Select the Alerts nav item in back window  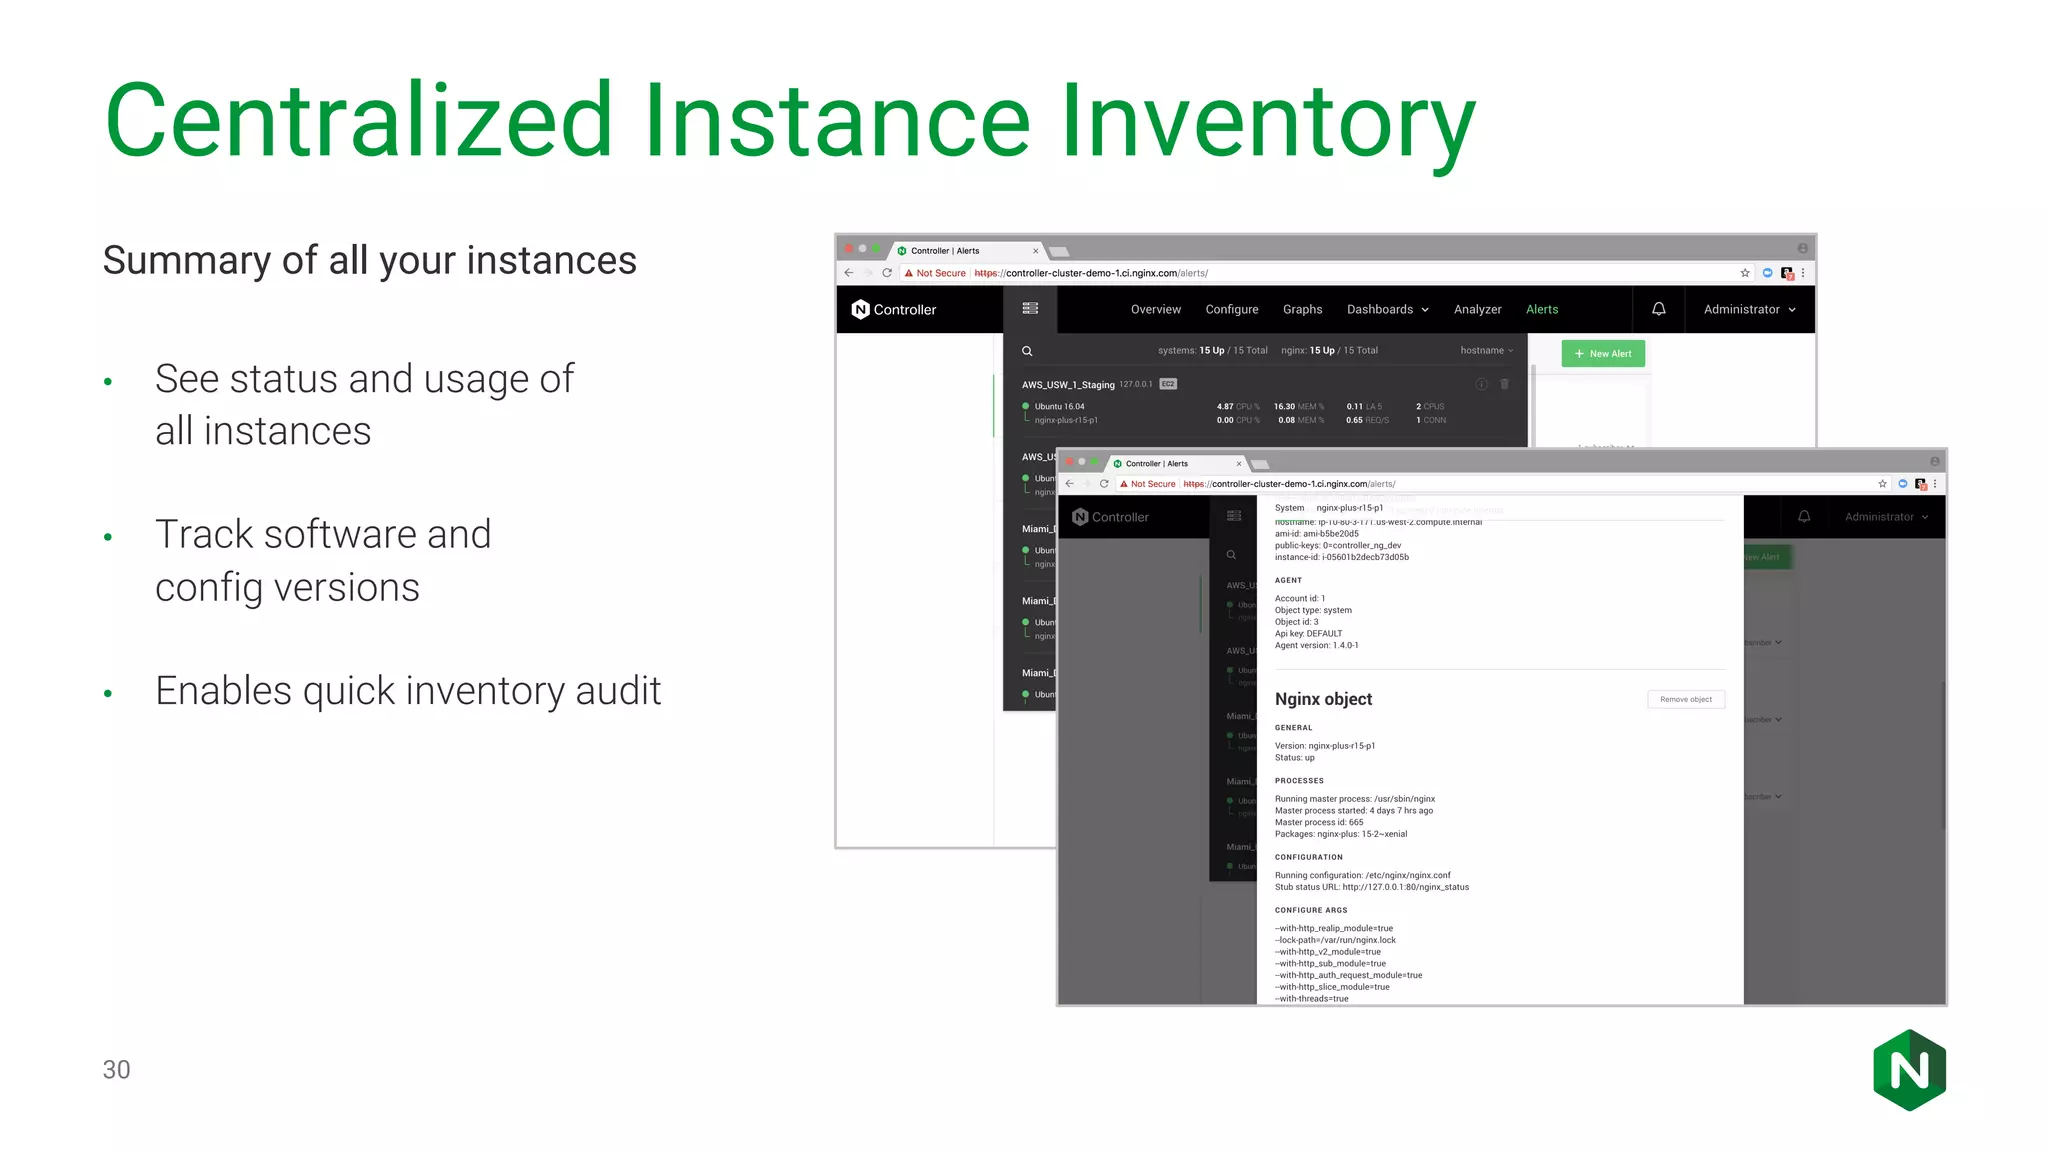tap(1542, 310)
